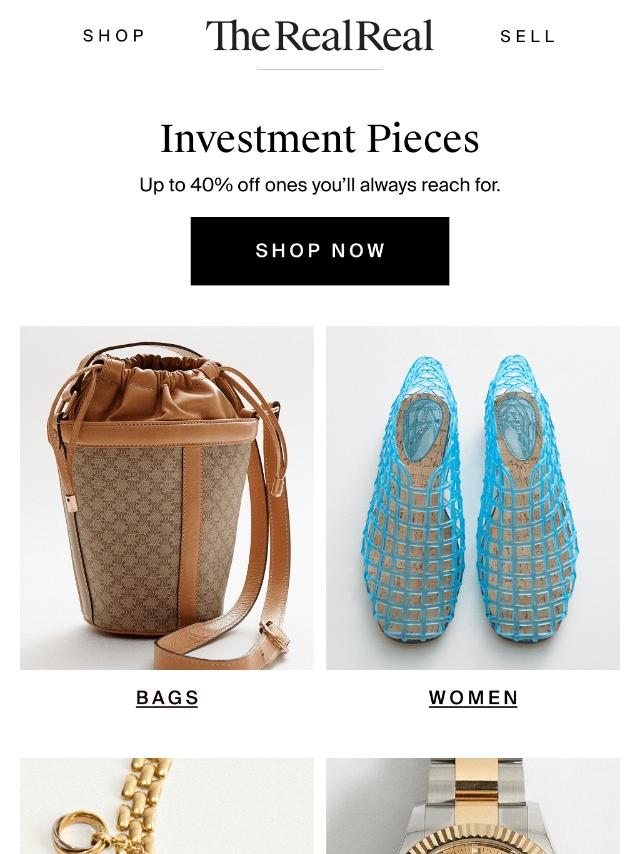The image size is (640, 854).
Task: Click the gold ring charm on chain
Action: (79, 834)
